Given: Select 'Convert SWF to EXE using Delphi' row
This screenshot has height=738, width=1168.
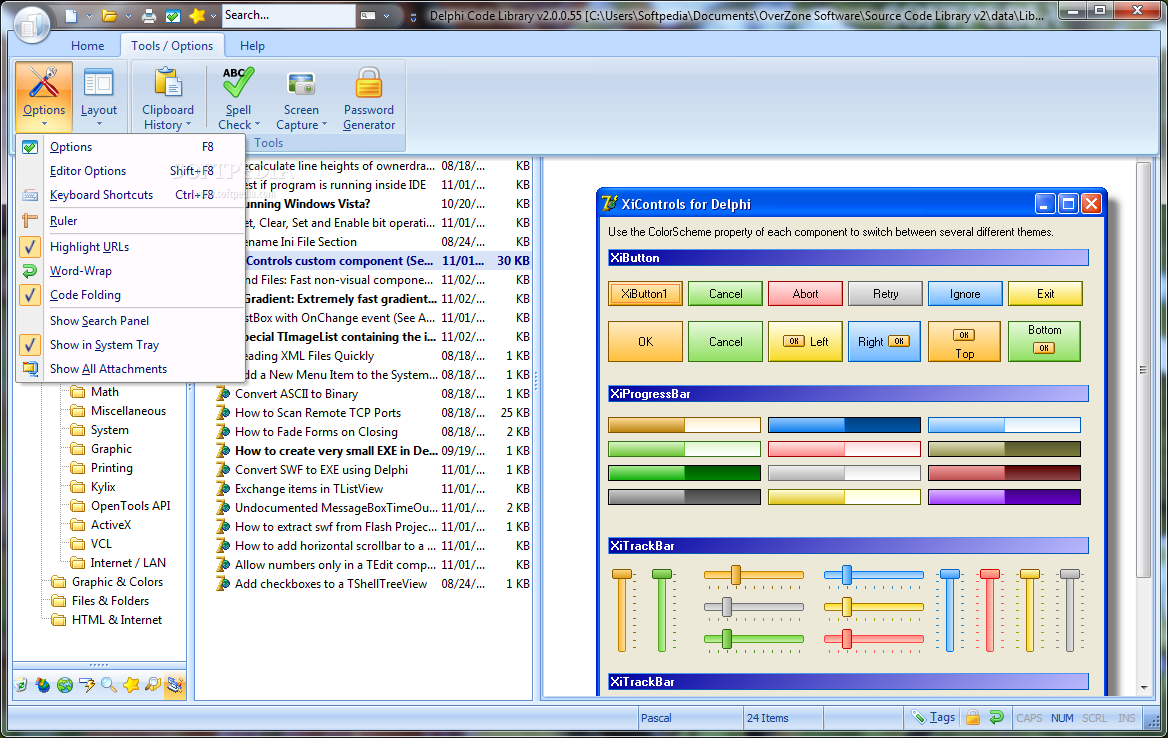Looking at the screenshot, I should coord(373,470).
